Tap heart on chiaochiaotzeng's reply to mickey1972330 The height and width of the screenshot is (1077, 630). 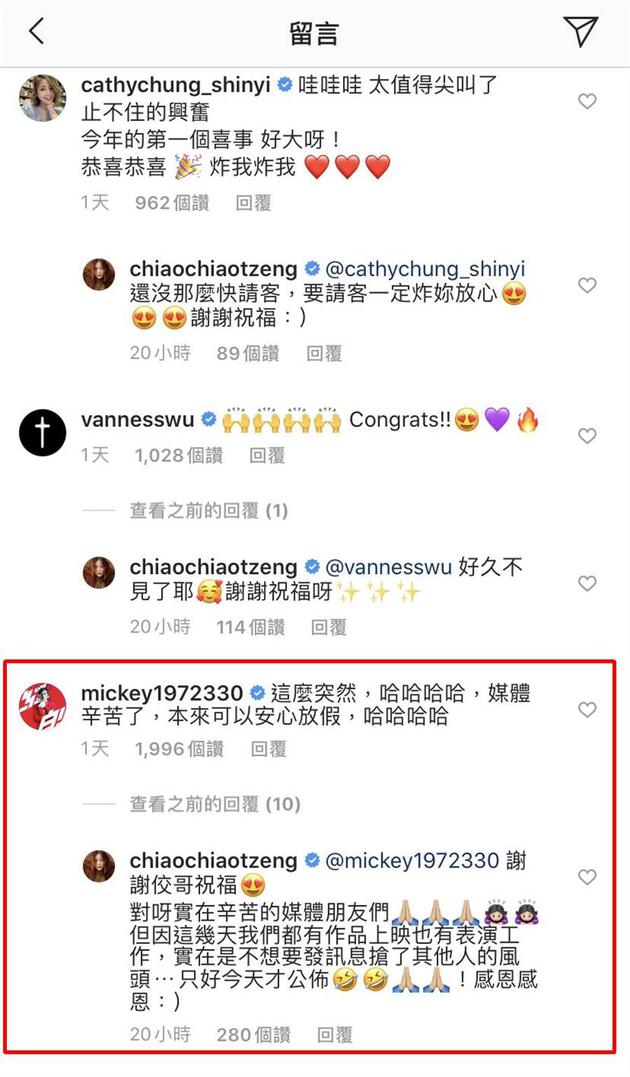click(587, 876)
